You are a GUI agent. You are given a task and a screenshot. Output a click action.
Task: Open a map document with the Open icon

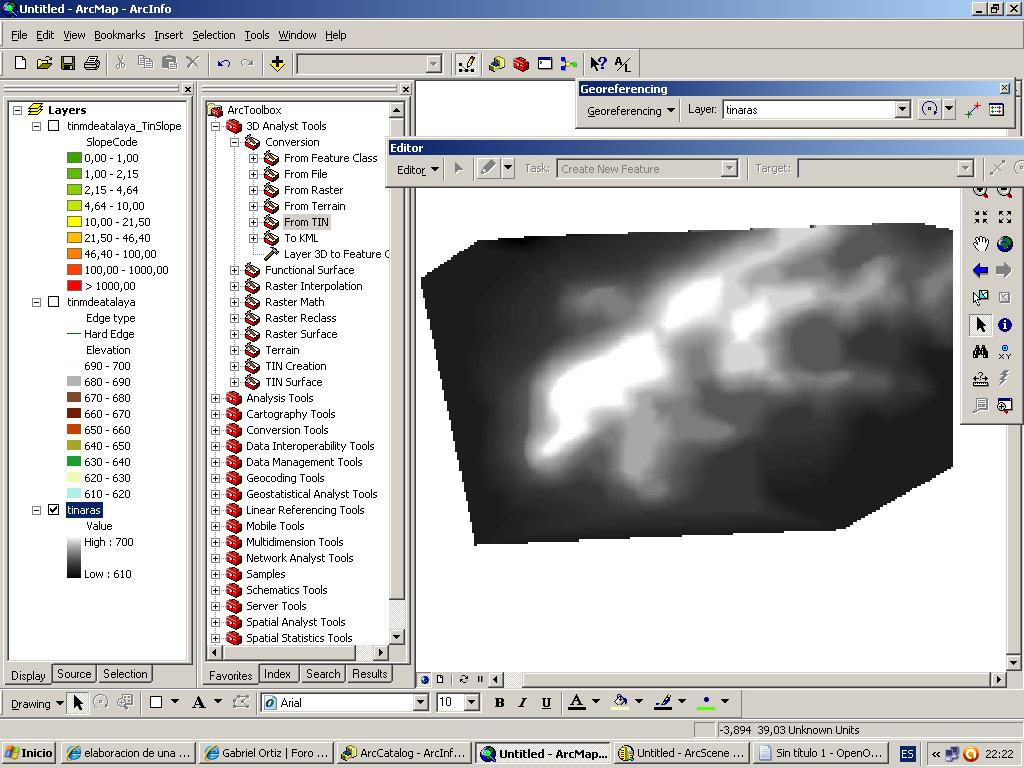pos(44,63)
